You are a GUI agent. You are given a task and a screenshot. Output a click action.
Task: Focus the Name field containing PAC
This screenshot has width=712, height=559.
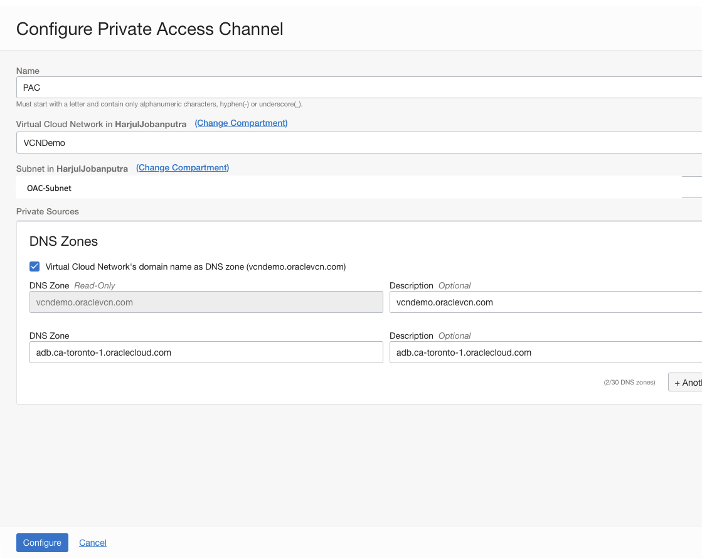click(360, 87)
